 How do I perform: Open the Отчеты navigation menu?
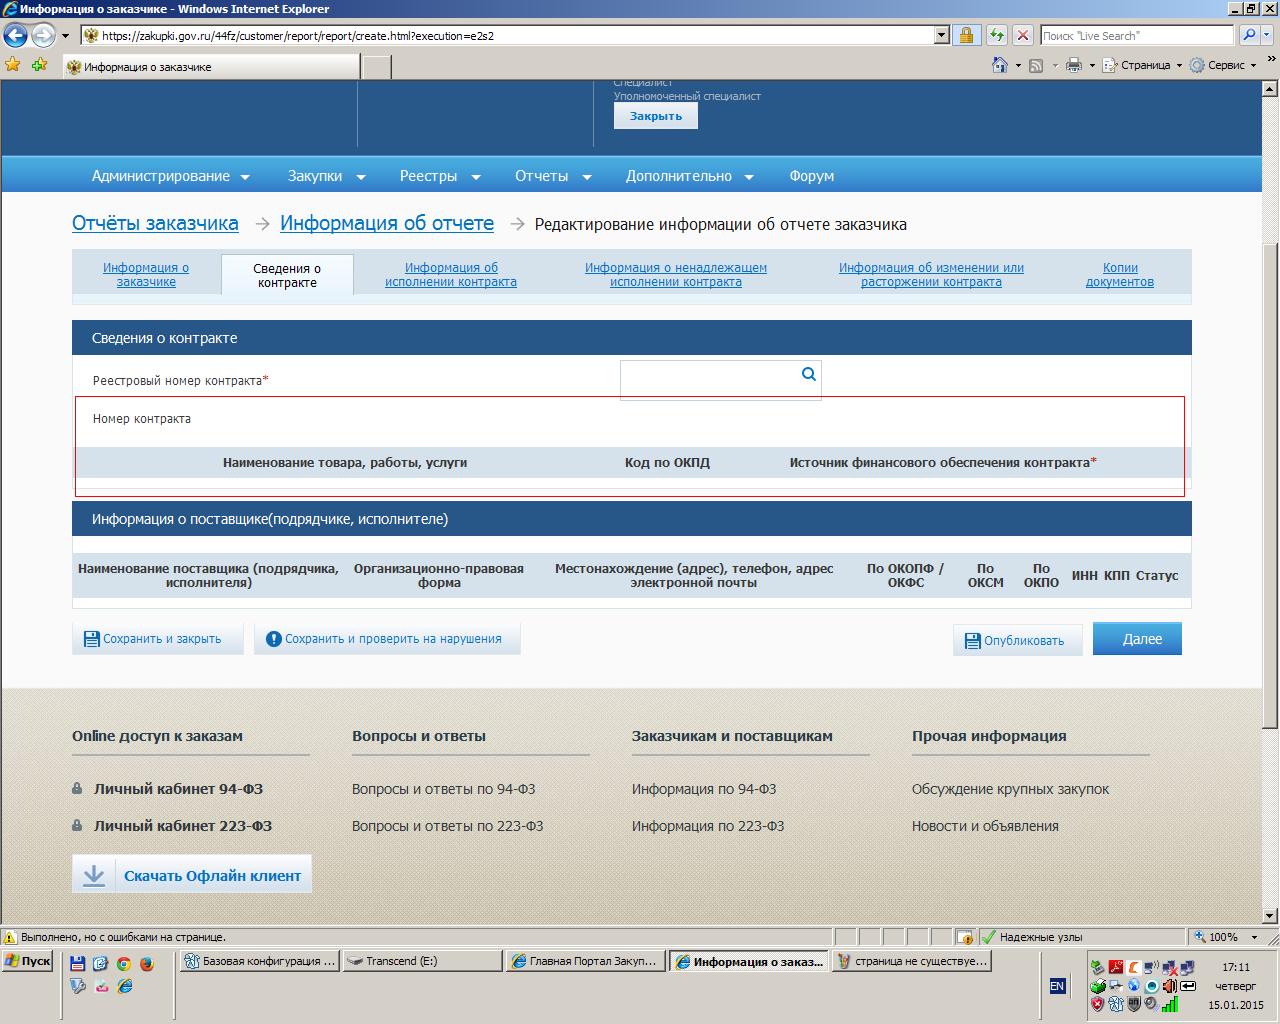point(552,176)
